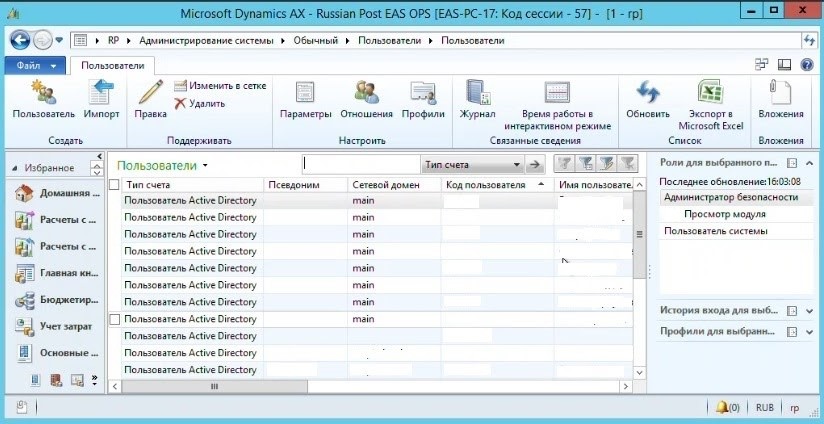Open the navigation history dropdown arrow
The width and height of the screenshot is (824, 424).
coord(59,40)
